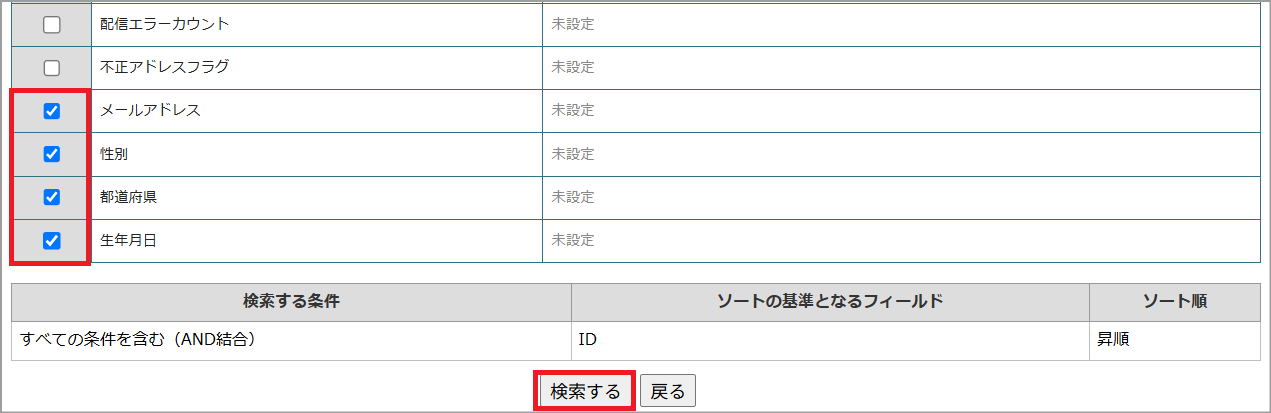Click the 検索する条件 column header
The image size is (1271, 413).
click(291, 302)
